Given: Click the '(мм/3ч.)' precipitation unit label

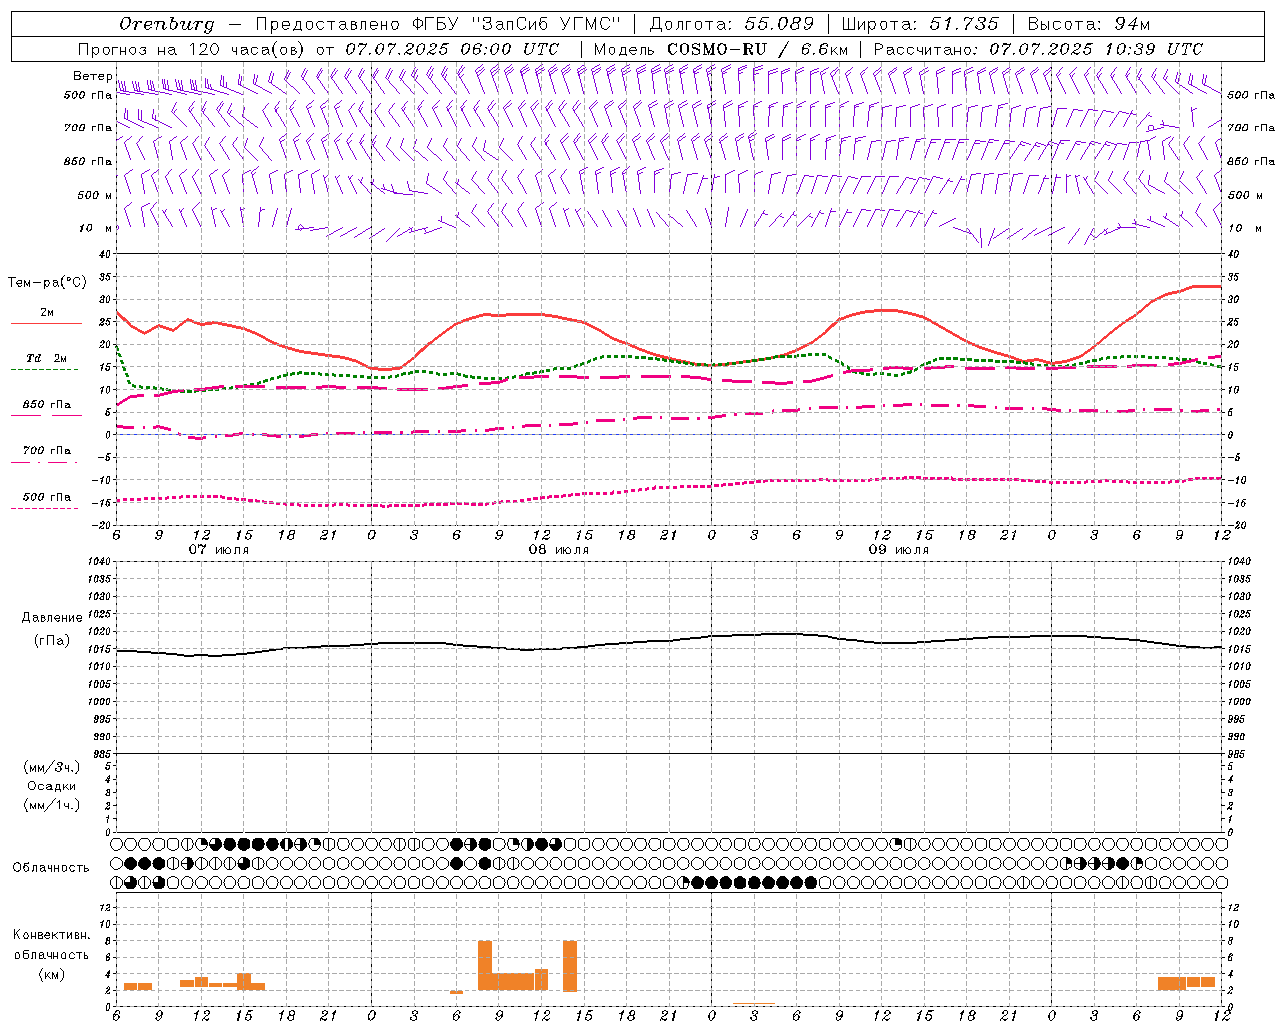Looking at the screenshot, I should pos(52,767).
